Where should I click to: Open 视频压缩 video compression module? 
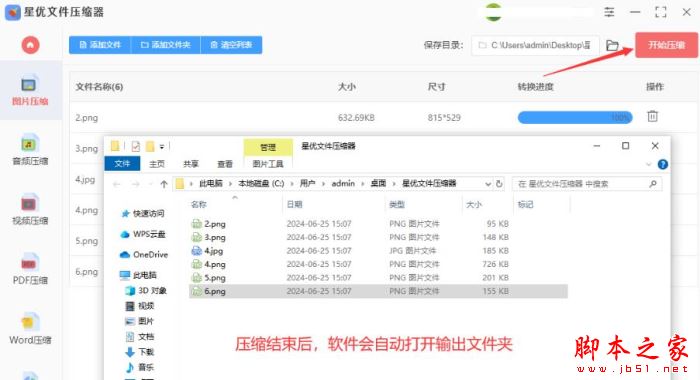point(30,210)
